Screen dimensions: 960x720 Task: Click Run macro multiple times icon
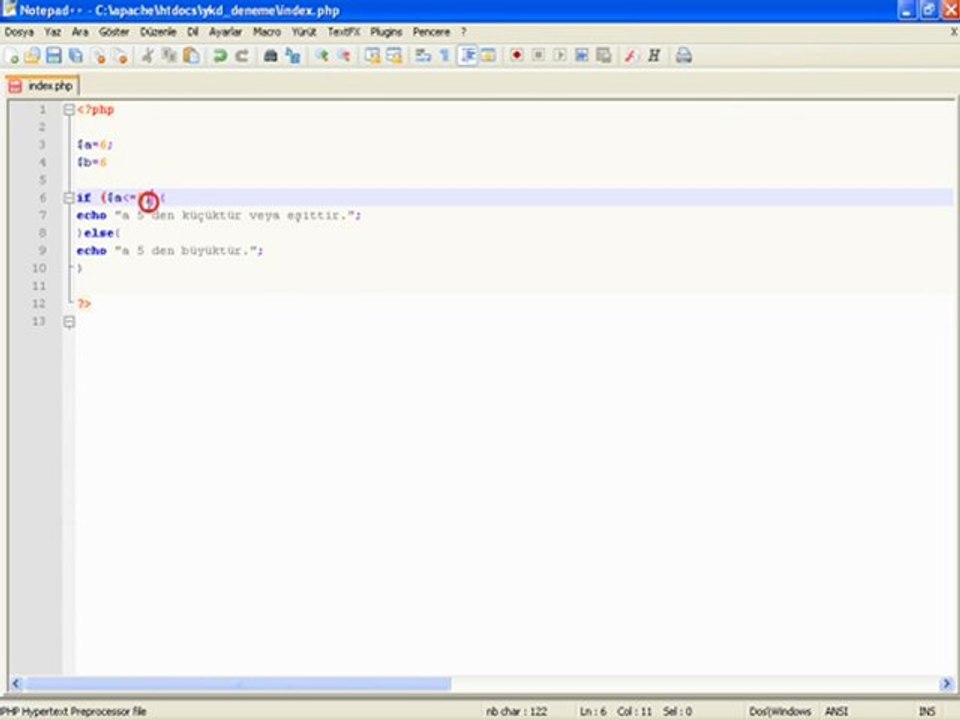coord(582,56)
